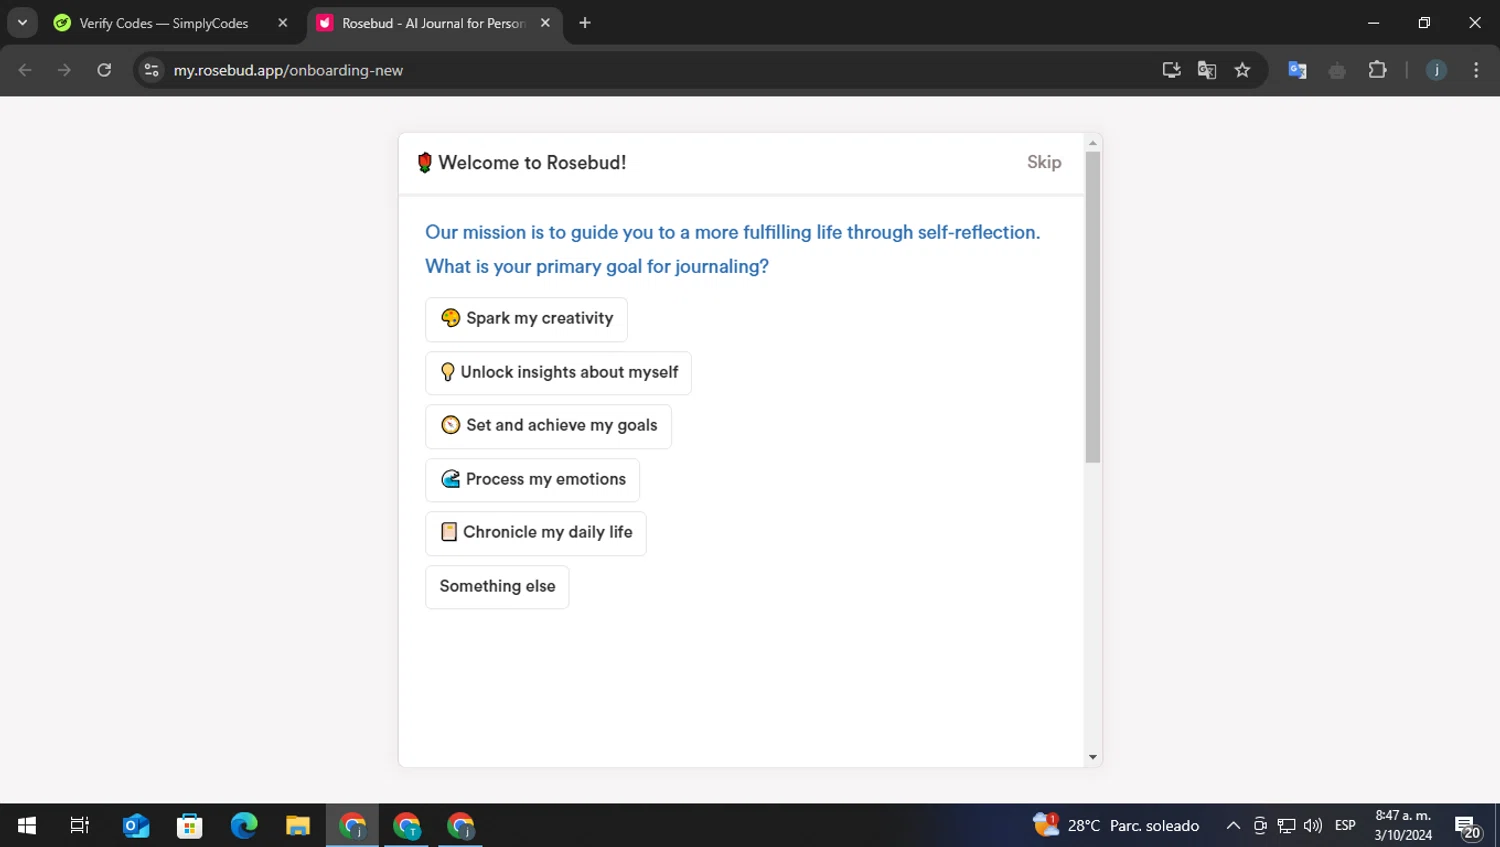The width and height of the screenshot is (1500, 847).
Task: Reload the current page
Action: [104, 70]
